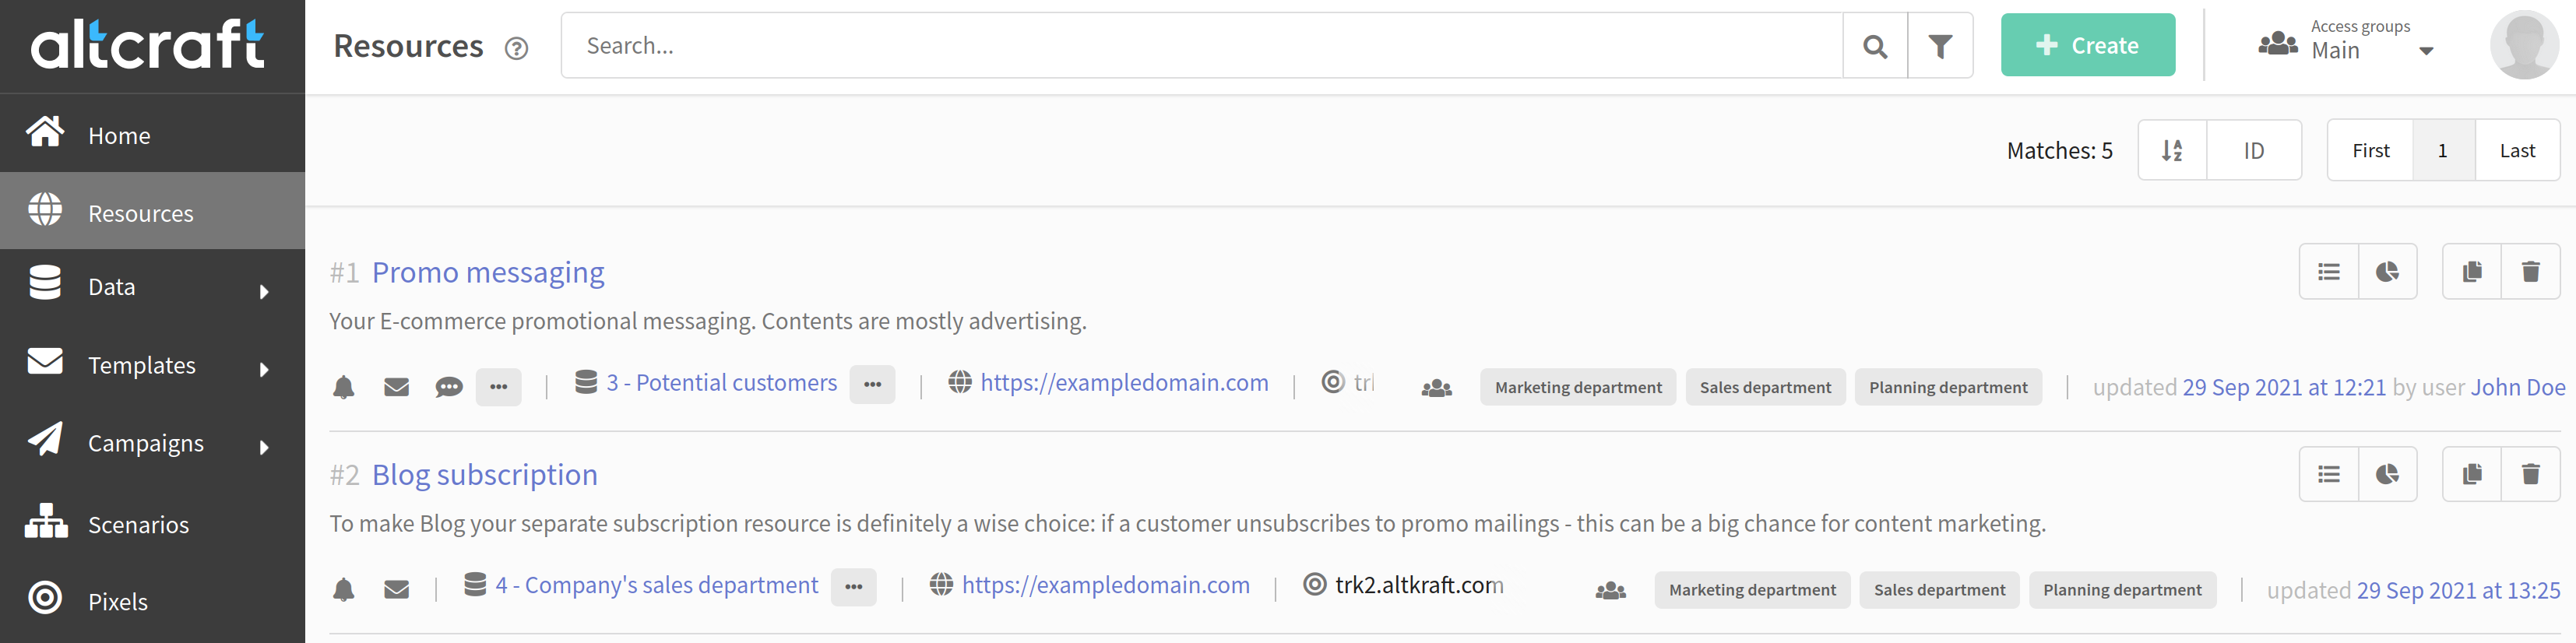This screenshot has height=643, width=2576.
Task: Open the Access groups Main dropdown
Action: click(2345, 41)
